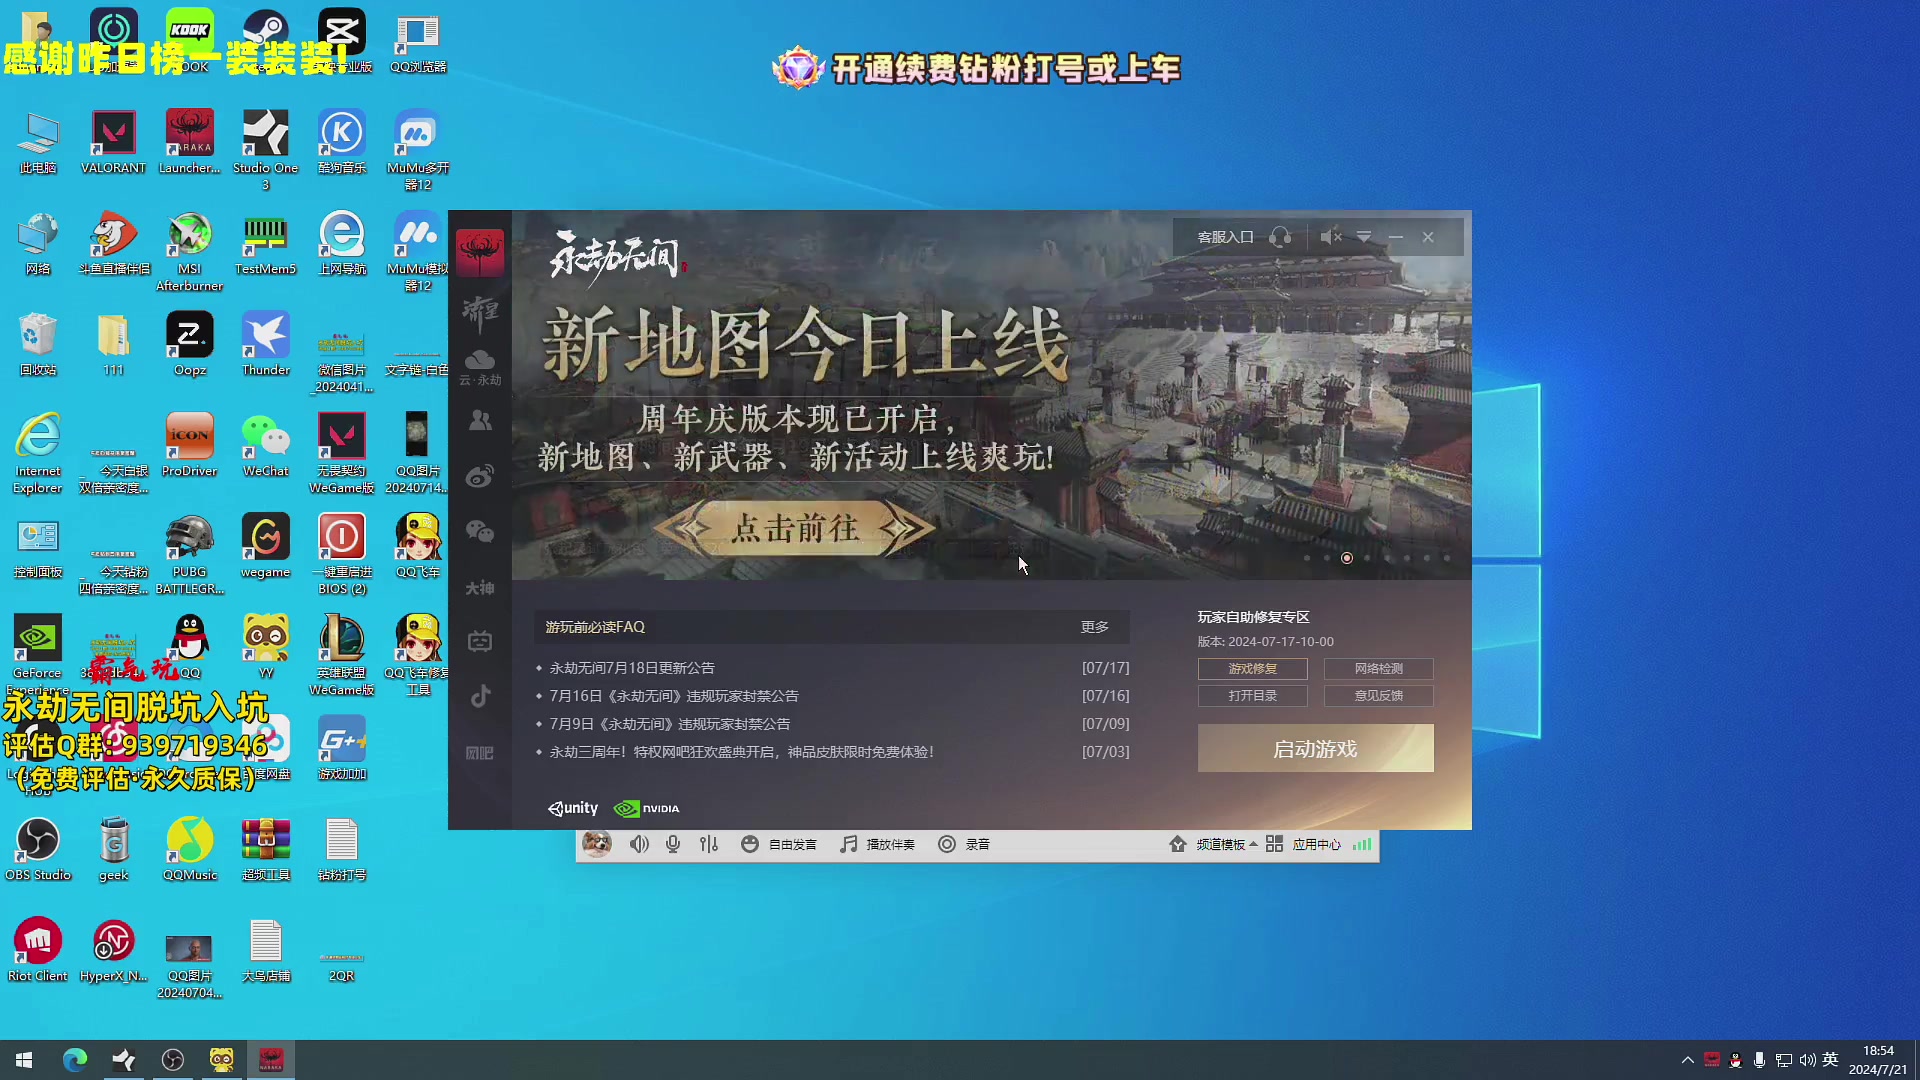The image size is (1920, 1080).
Task: Click the Thunder desktop icon
Action: (x=265, y=344)
